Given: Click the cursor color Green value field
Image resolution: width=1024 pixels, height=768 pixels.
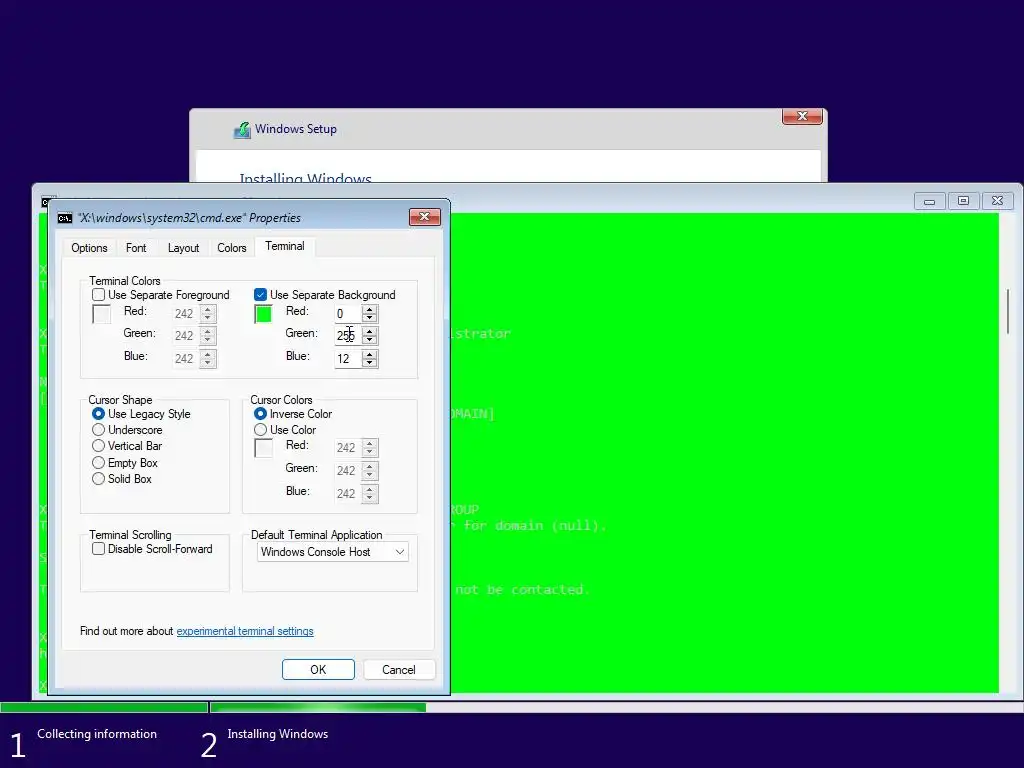Looking at the screenshot, I should (x=347, y=471).
